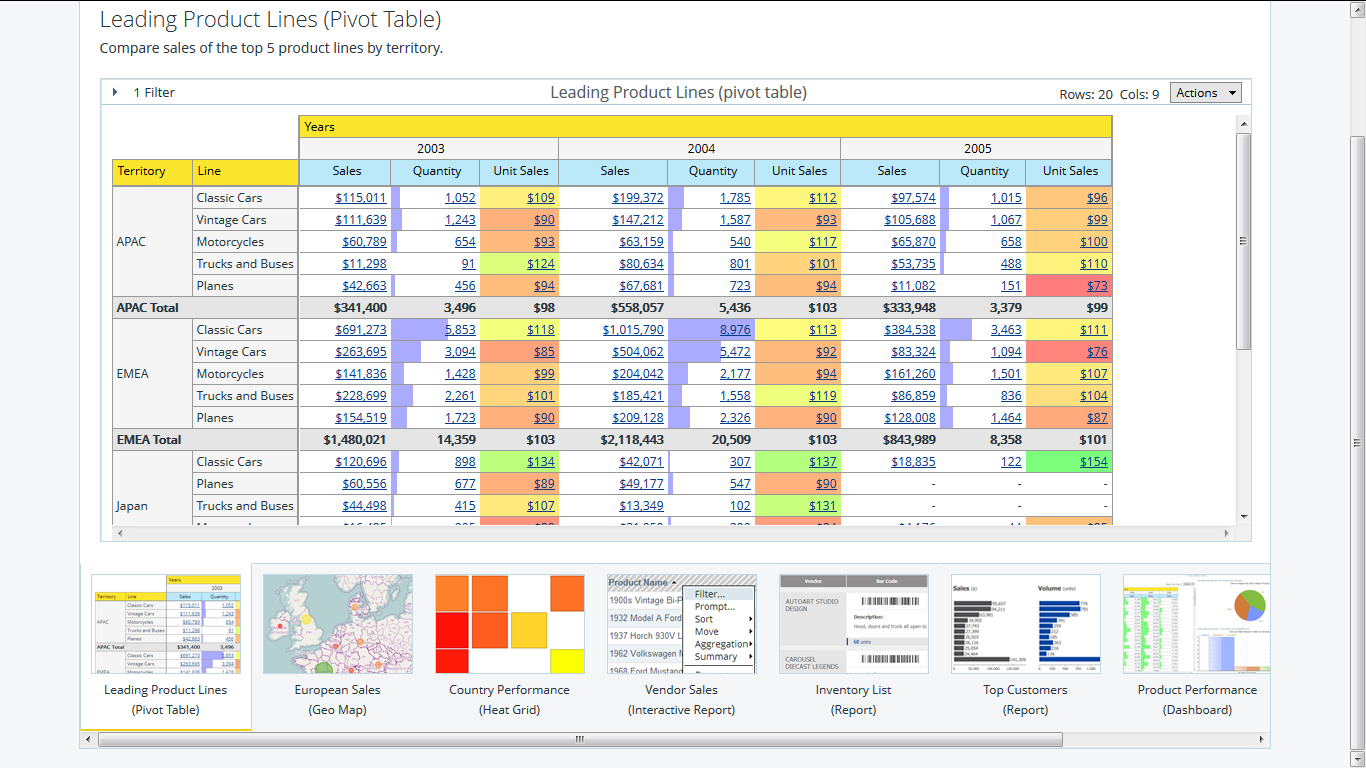Click the 5,853 quantity link
Image resolution: width=1366 pixels, height=768 pixels.
click(461, 330)
